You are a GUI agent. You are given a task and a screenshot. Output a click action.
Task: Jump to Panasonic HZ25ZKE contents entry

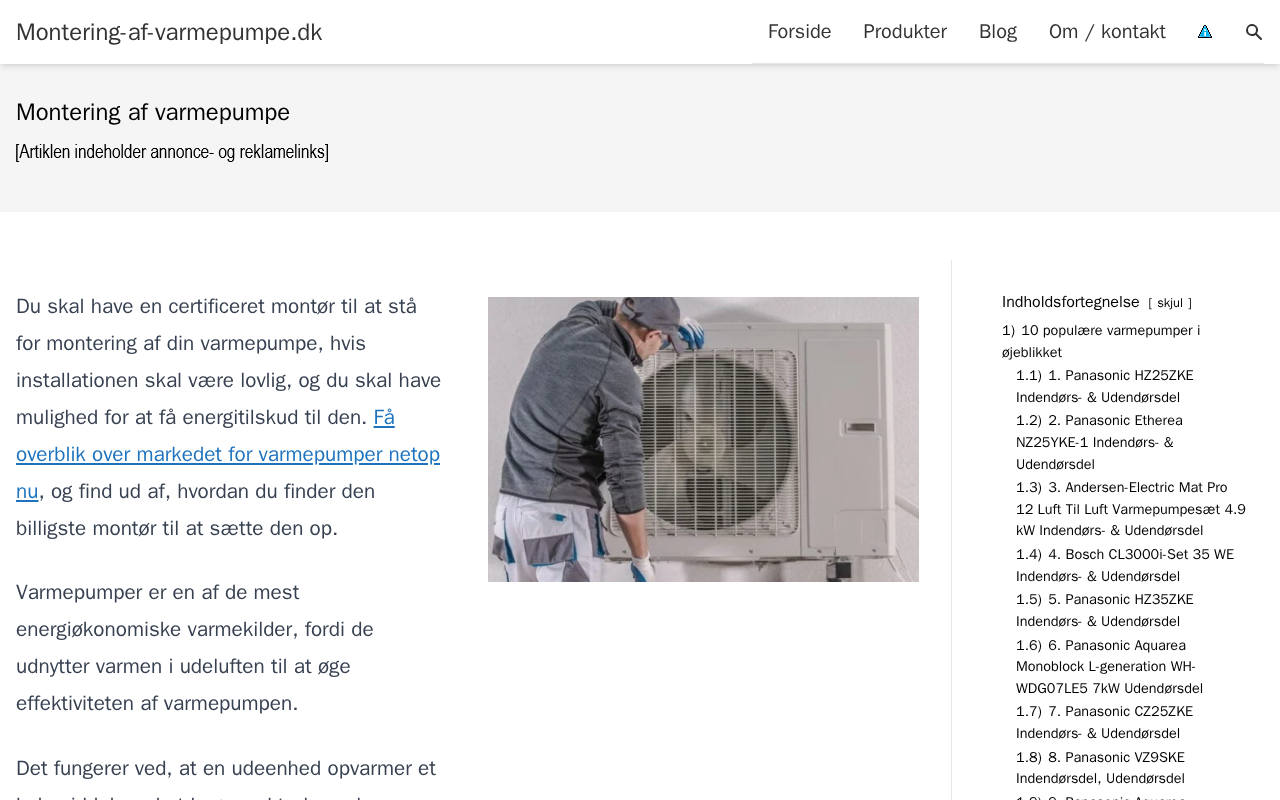pyautogui.click(x=1105, y=386)
